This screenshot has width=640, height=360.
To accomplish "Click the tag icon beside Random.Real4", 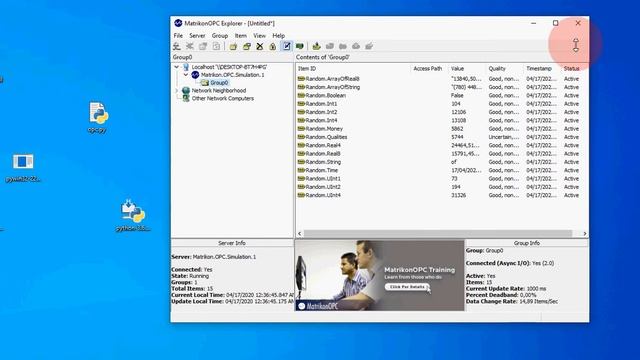I will [301, 145].
